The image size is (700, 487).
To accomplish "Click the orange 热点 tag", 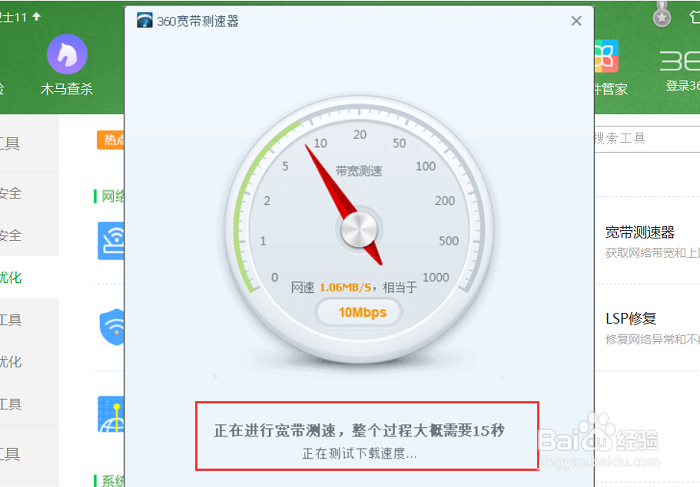I will 111,140.
